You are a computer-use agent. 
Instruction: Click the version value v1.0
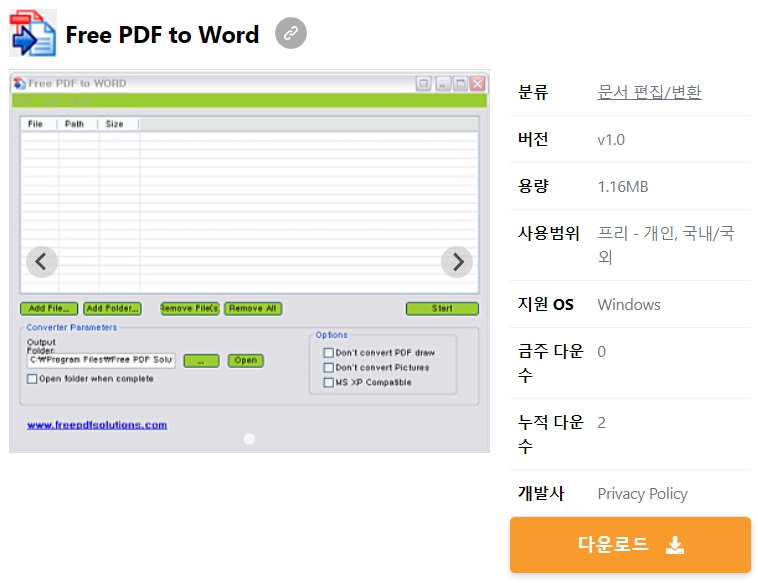tap(611, 140)
